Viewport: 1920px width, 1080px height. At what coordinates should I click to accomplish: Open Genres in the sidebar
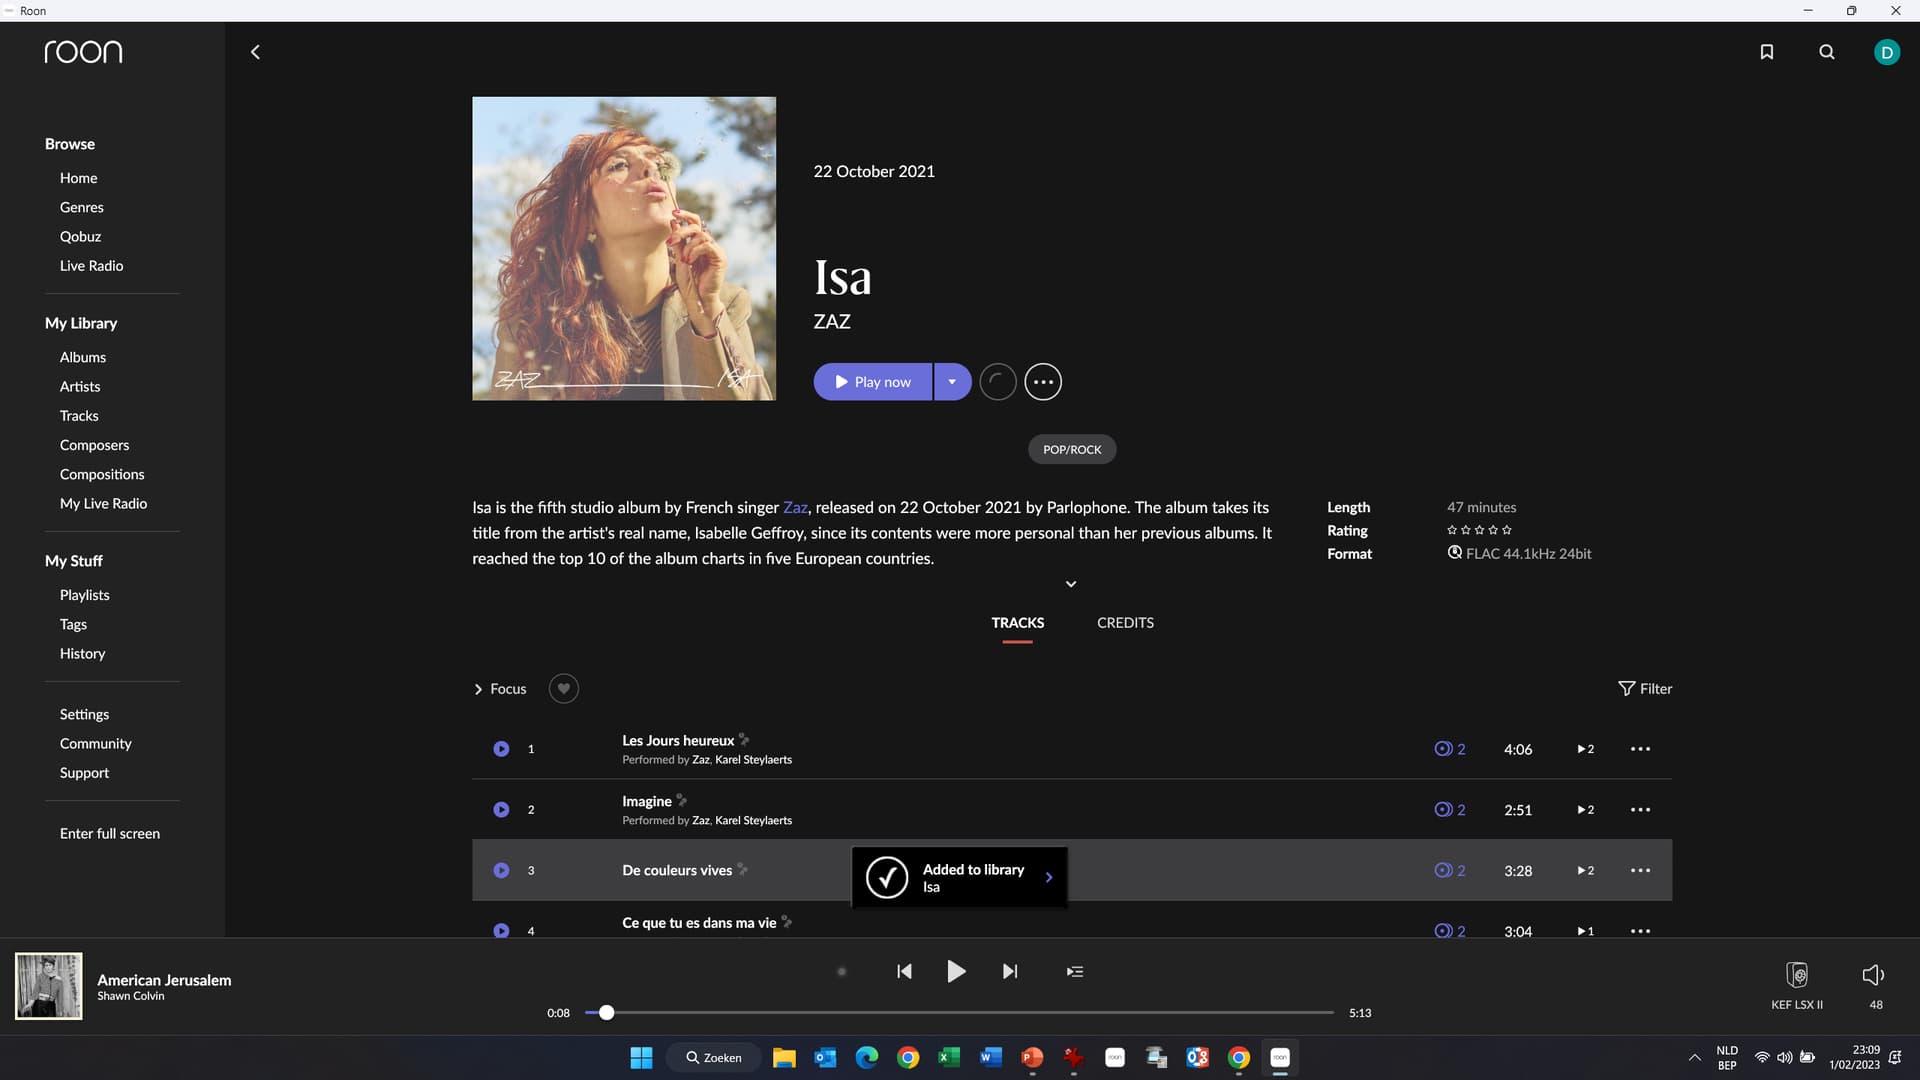pos(81,207)
